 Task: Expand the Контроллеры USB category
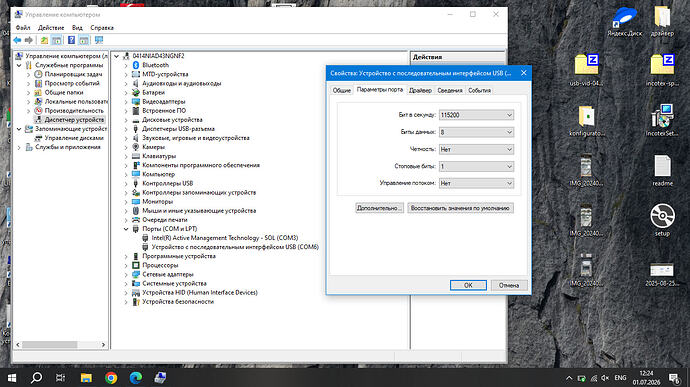[126, 184]
